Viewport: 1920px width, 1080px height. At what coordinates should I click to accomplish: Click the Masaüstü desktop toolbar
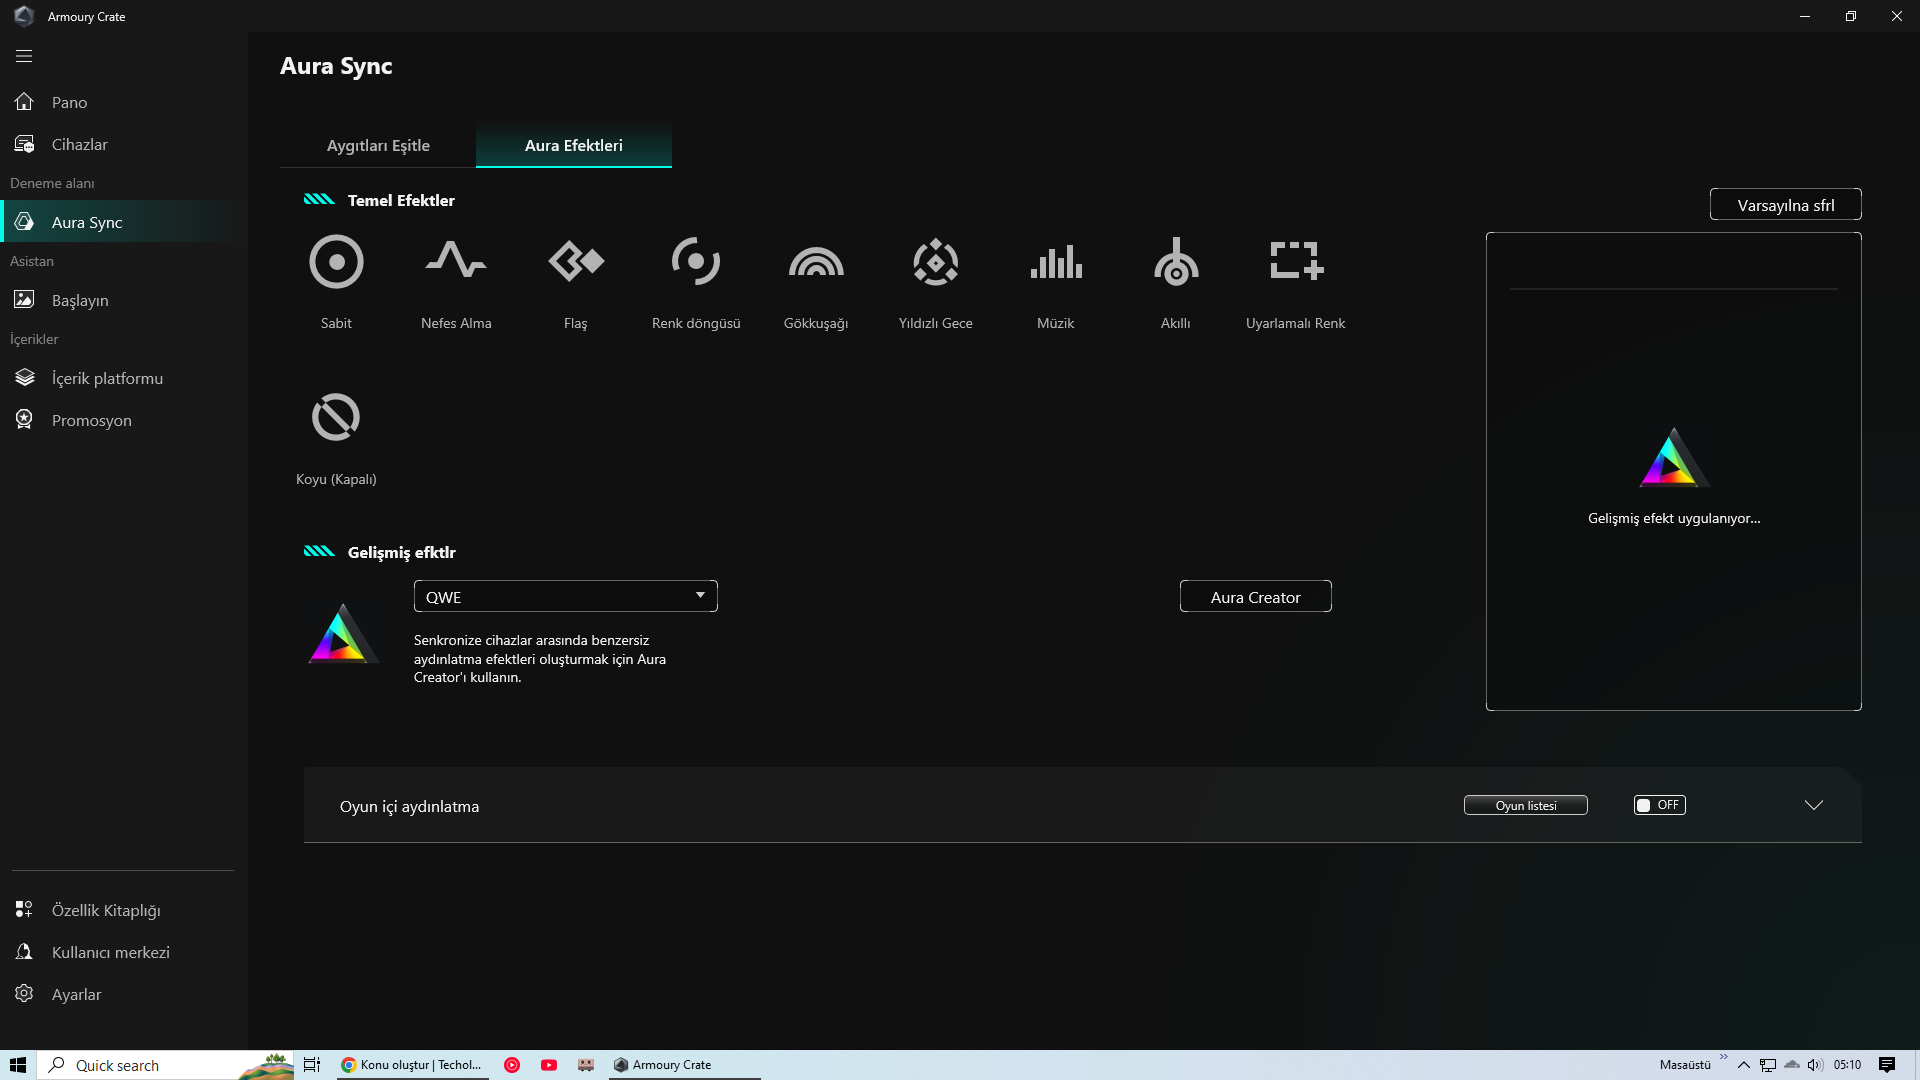coord(1685,1065)
